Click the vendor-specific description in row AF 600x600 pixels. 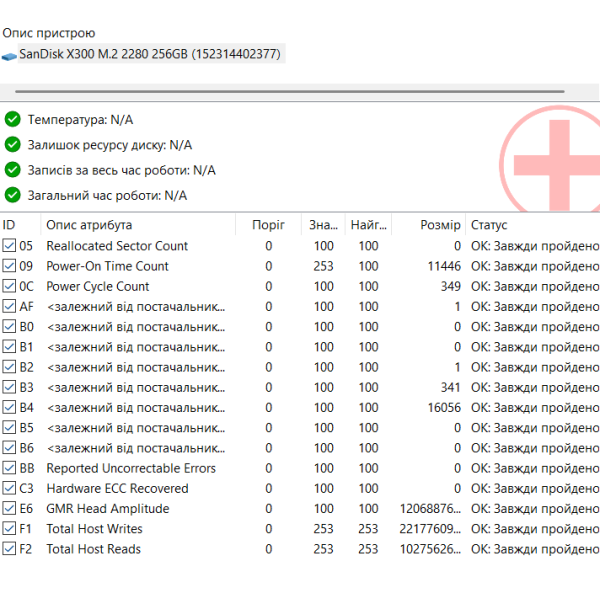point(135,307)
